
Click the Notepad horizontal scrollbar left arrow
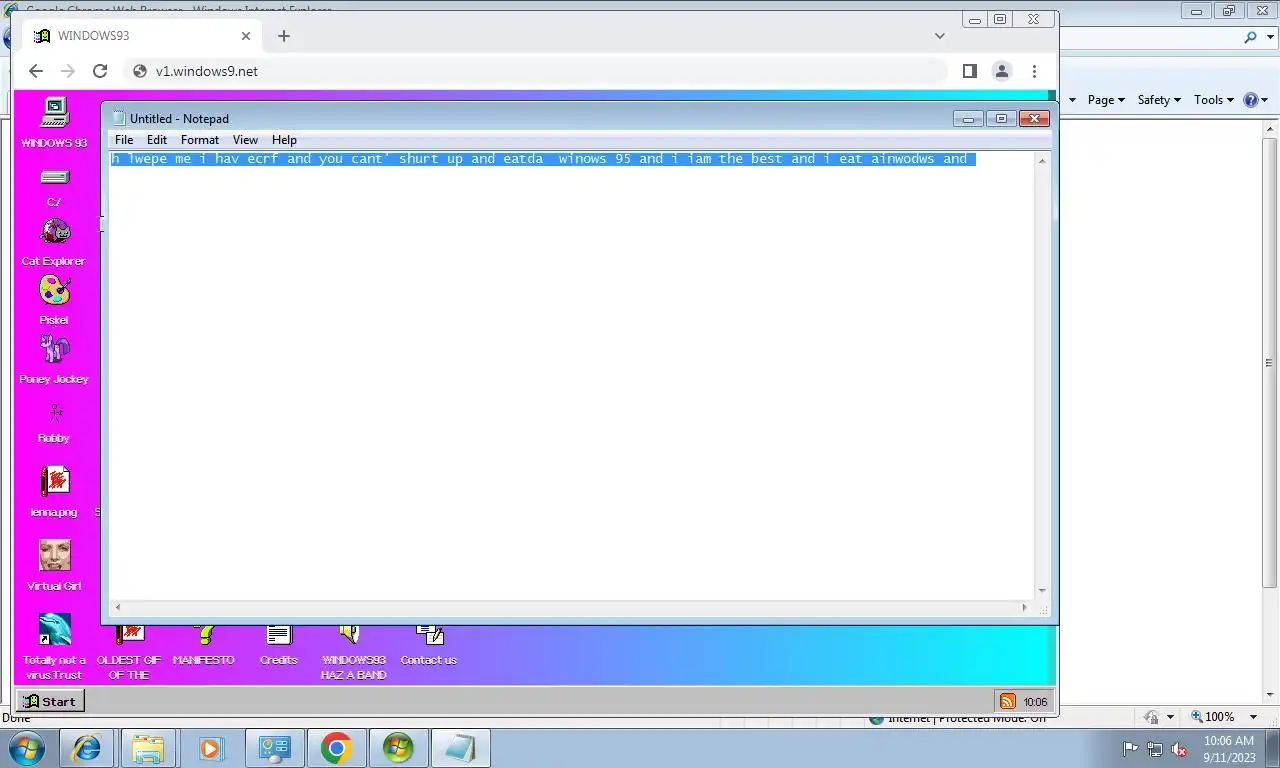click(118, 607)
